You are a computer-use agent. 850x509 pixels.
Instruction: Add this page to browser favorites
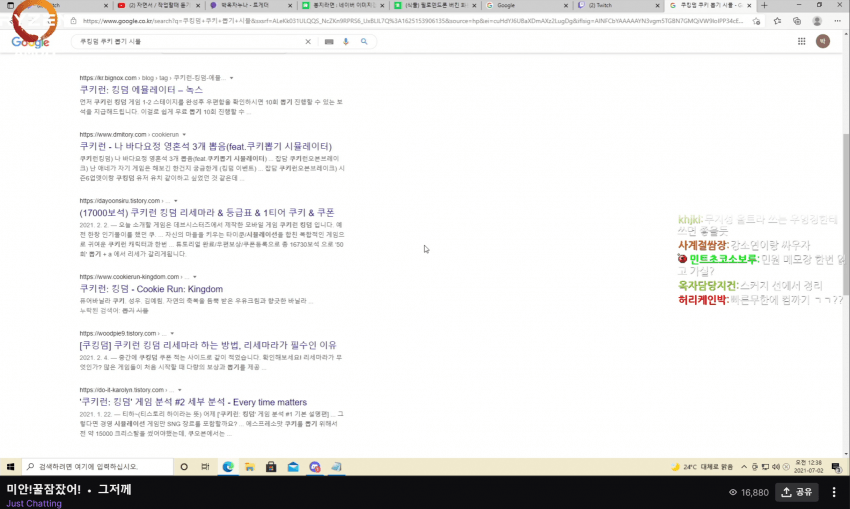756,21
